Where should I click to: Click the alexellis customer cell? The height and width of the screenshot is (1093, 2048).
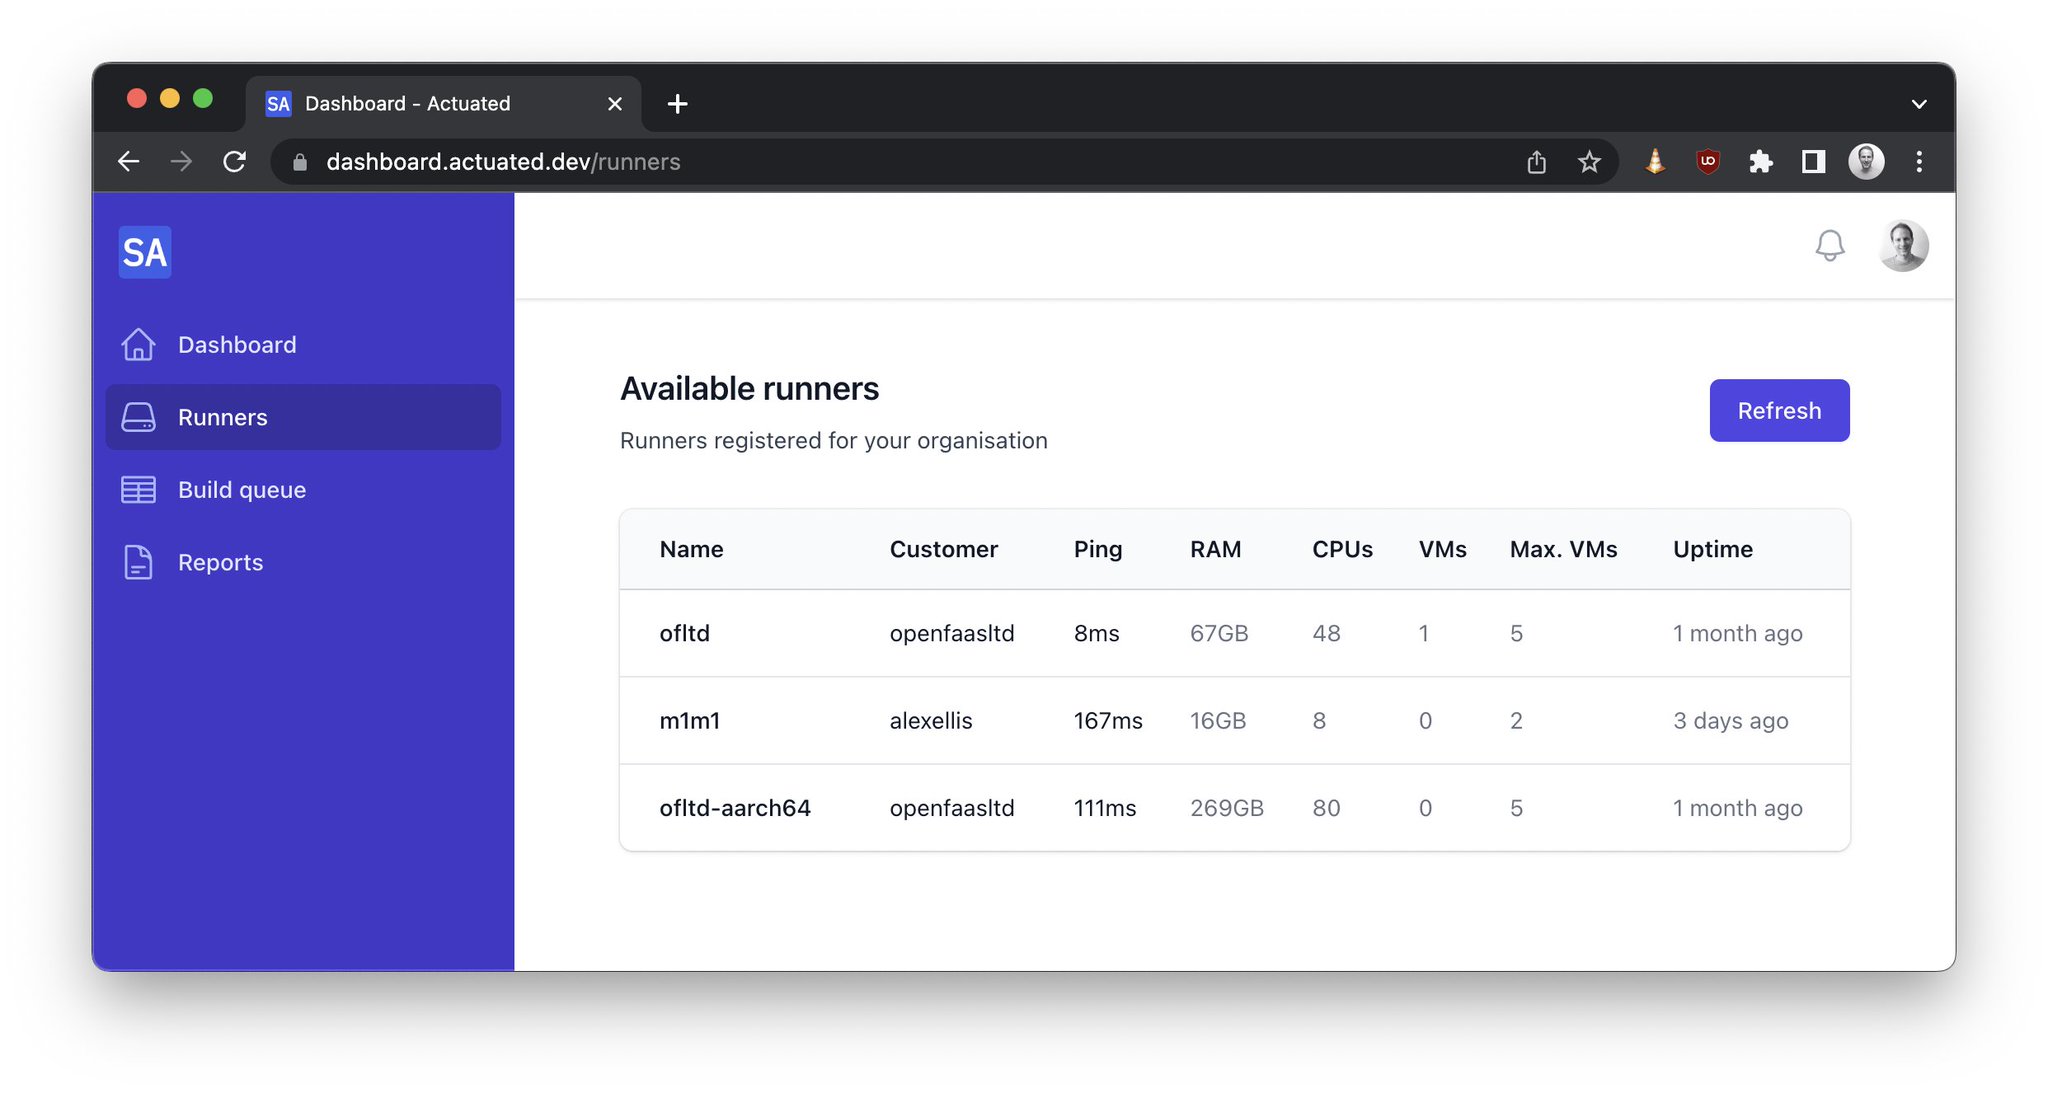[x=930, y=720]
